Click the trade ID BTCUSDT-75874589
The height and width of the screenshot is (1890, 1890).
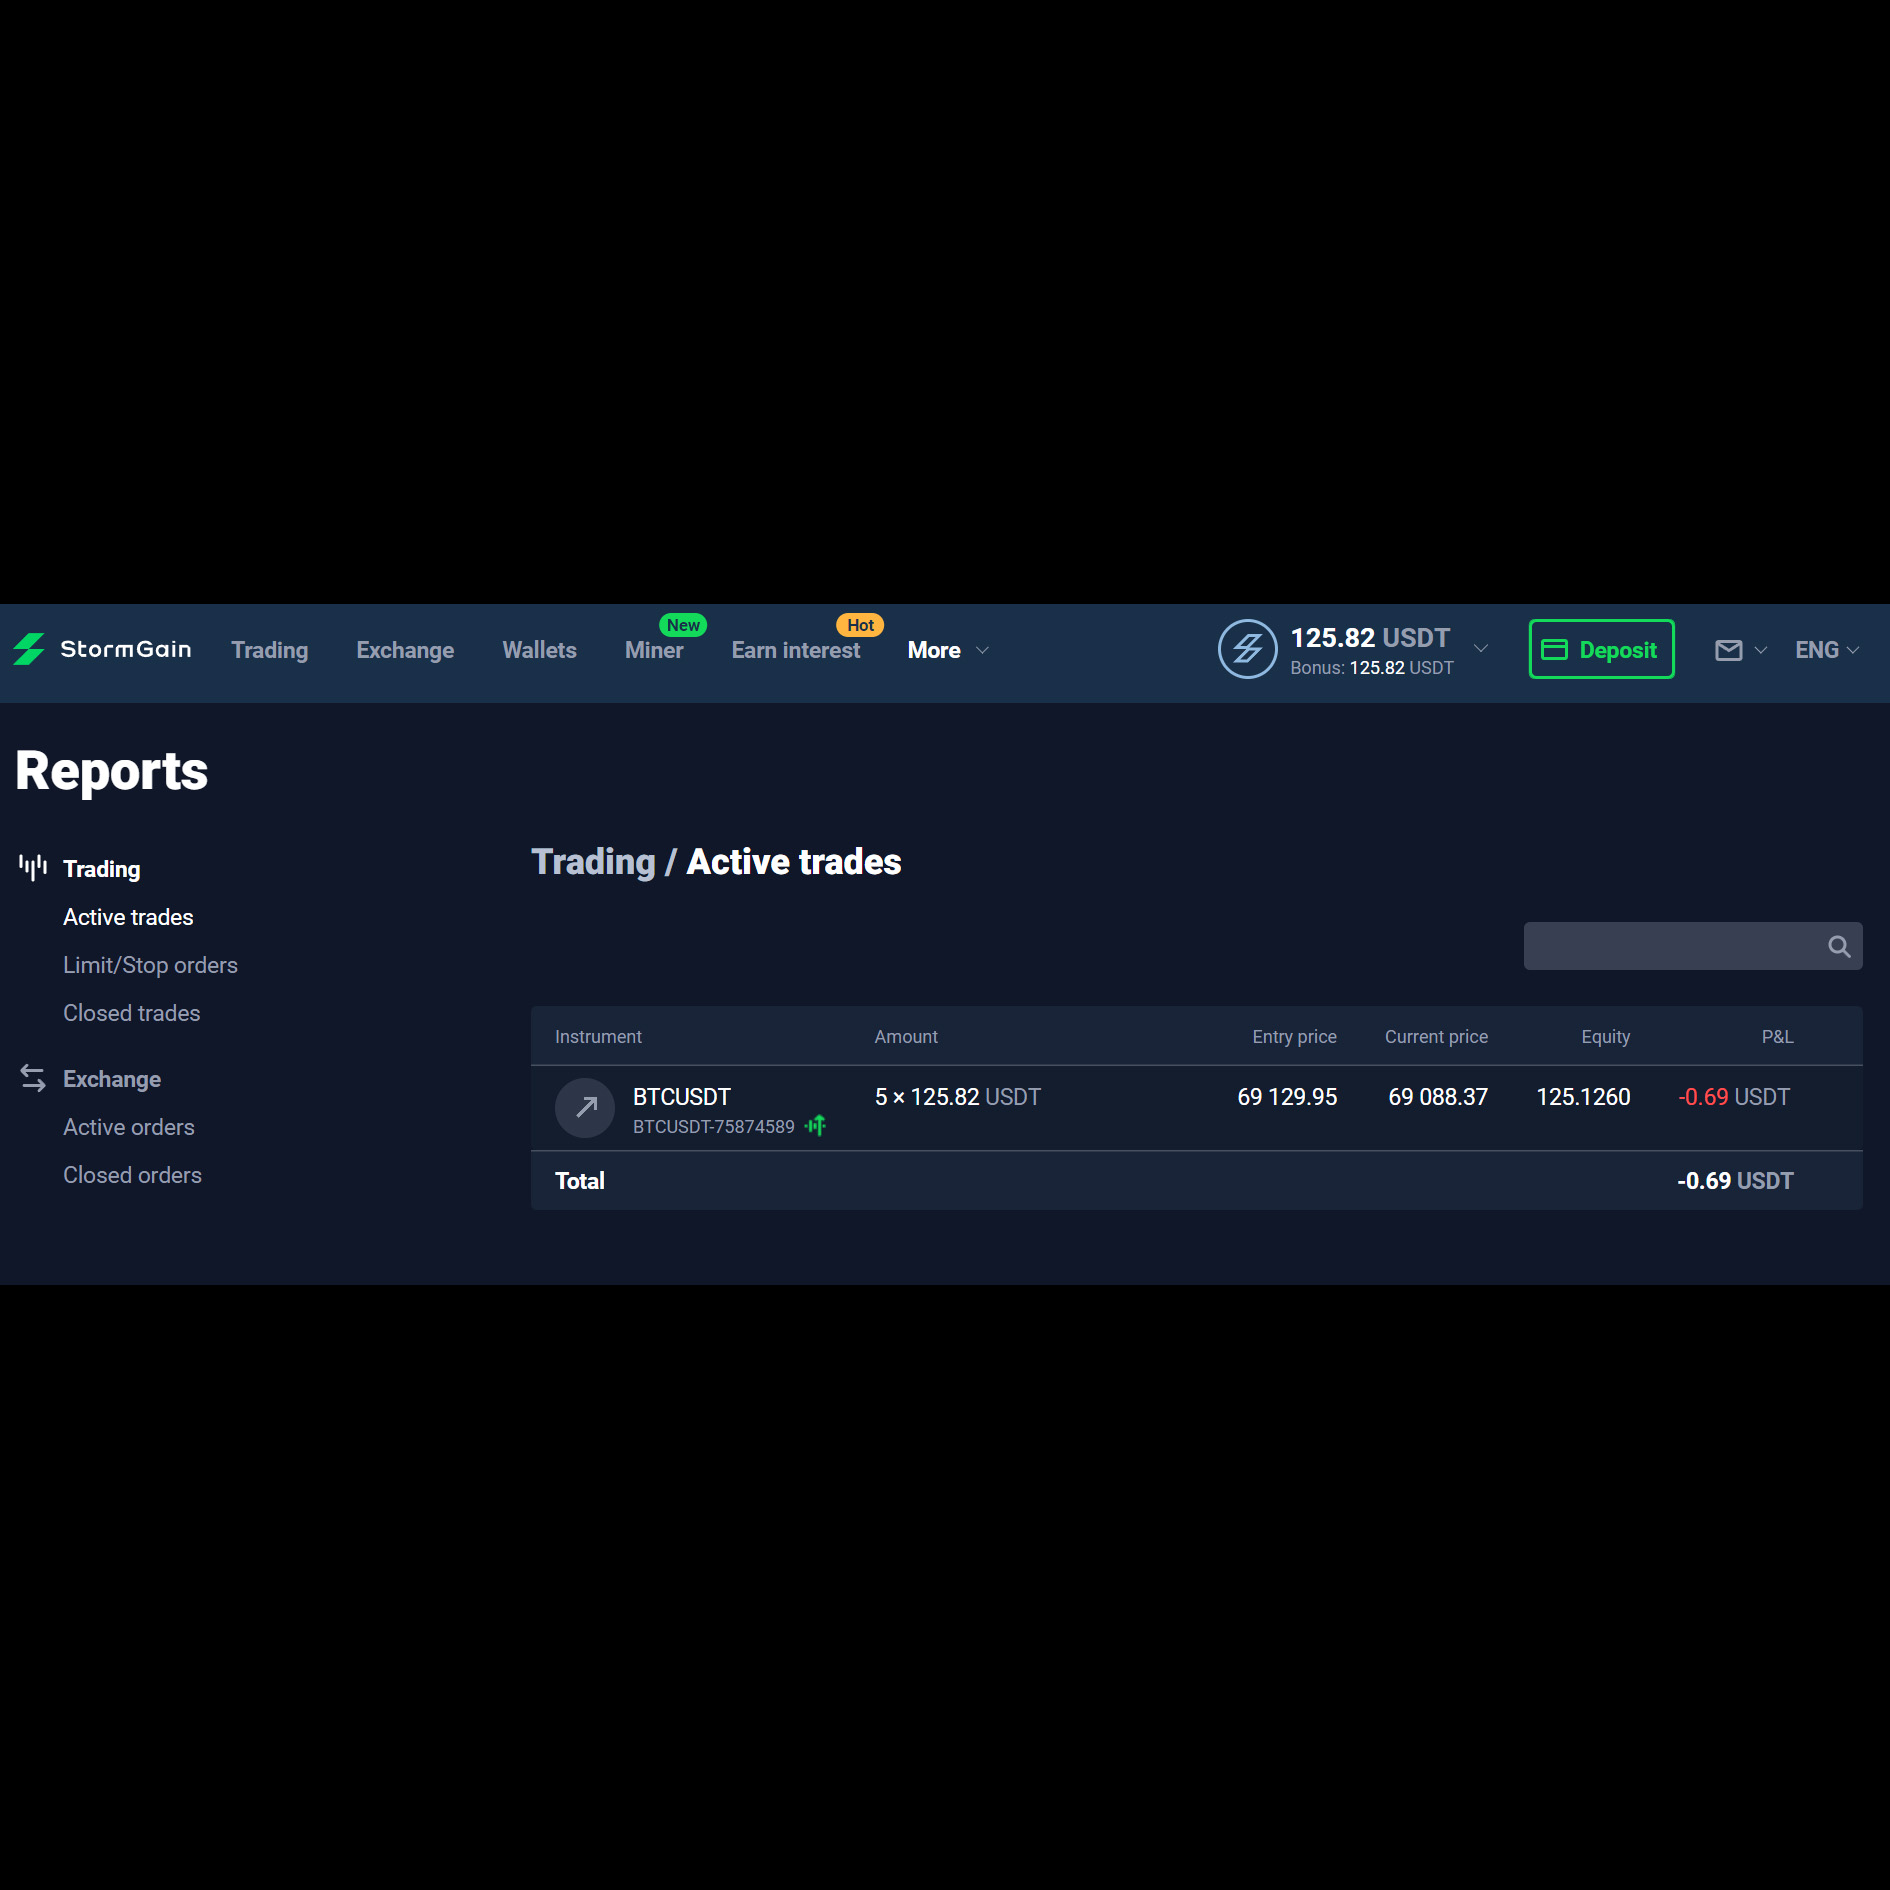(x=714, y=1127)
